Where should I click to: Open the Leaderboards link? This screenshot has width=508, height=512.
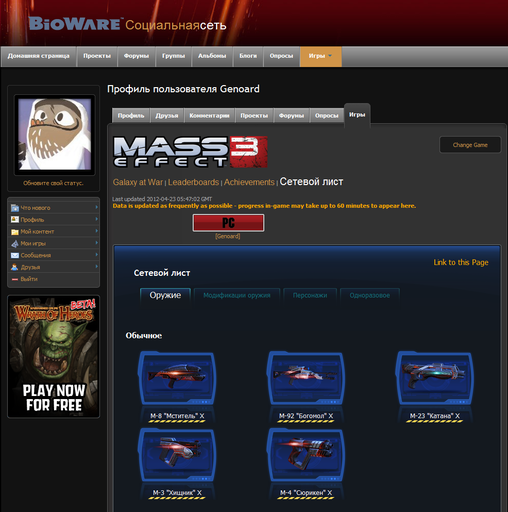[x=193, y=182]
